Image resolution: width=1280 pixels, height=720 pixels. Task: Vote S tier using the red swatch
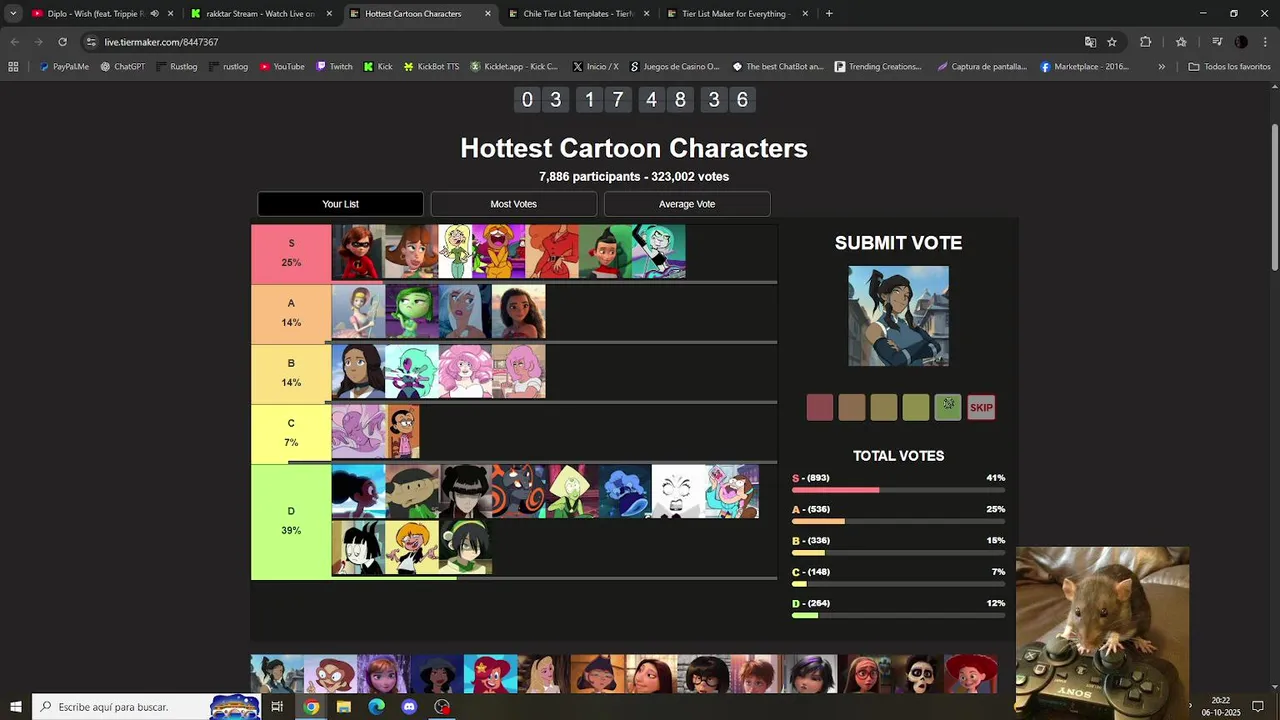pyautogui.click(x=819, y=407)
